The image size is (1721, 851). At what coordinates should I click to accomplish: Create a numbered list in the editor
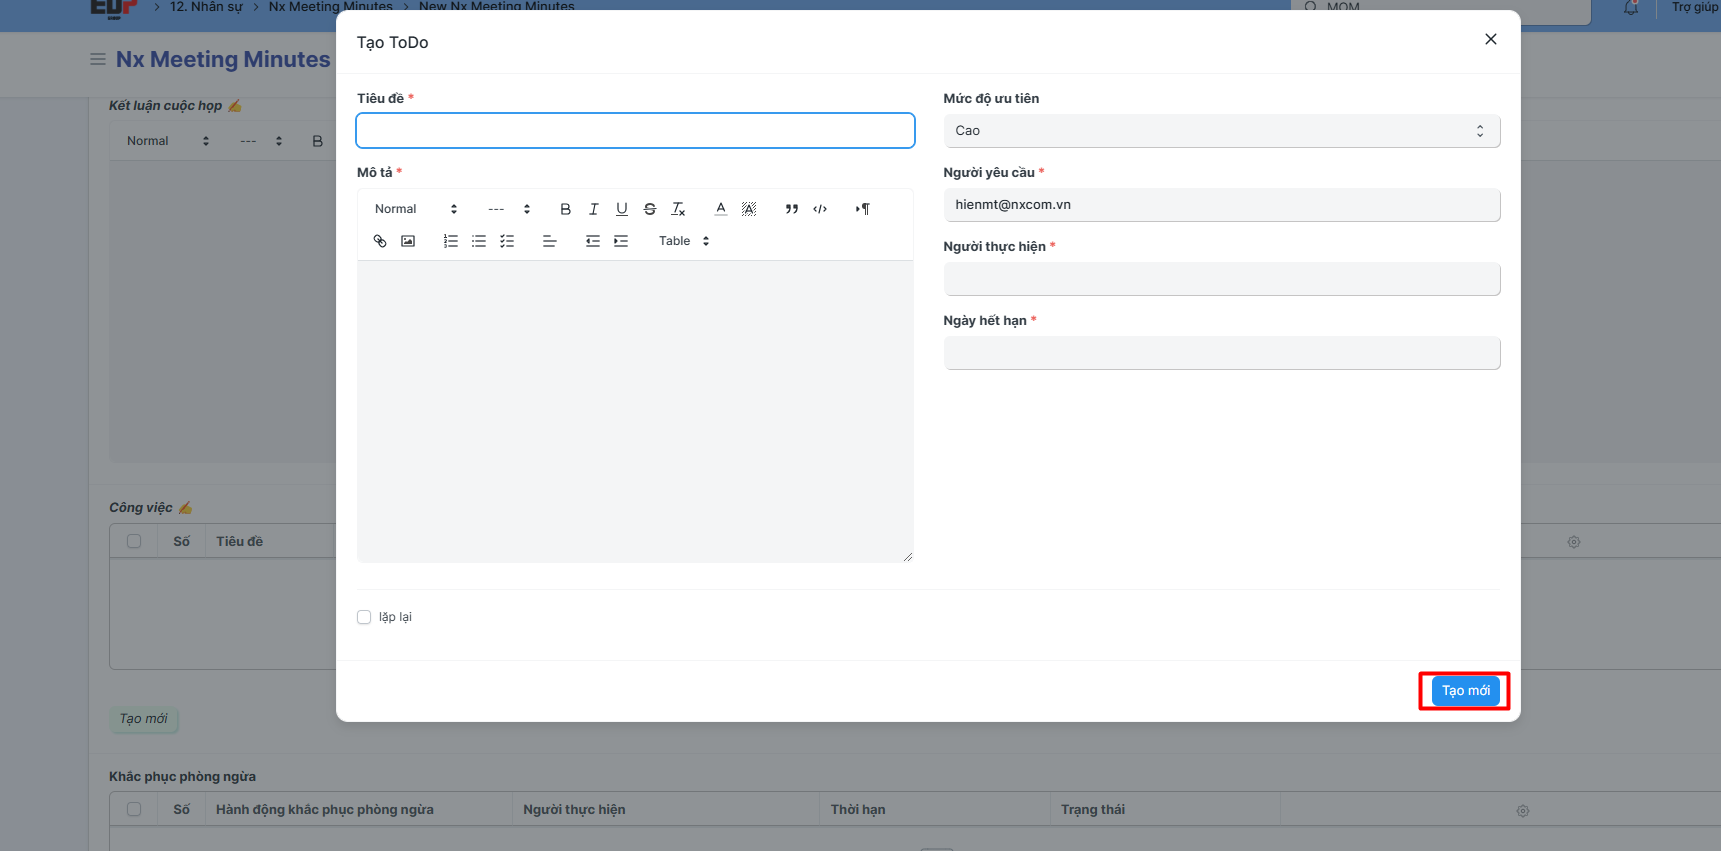[451, 241]
